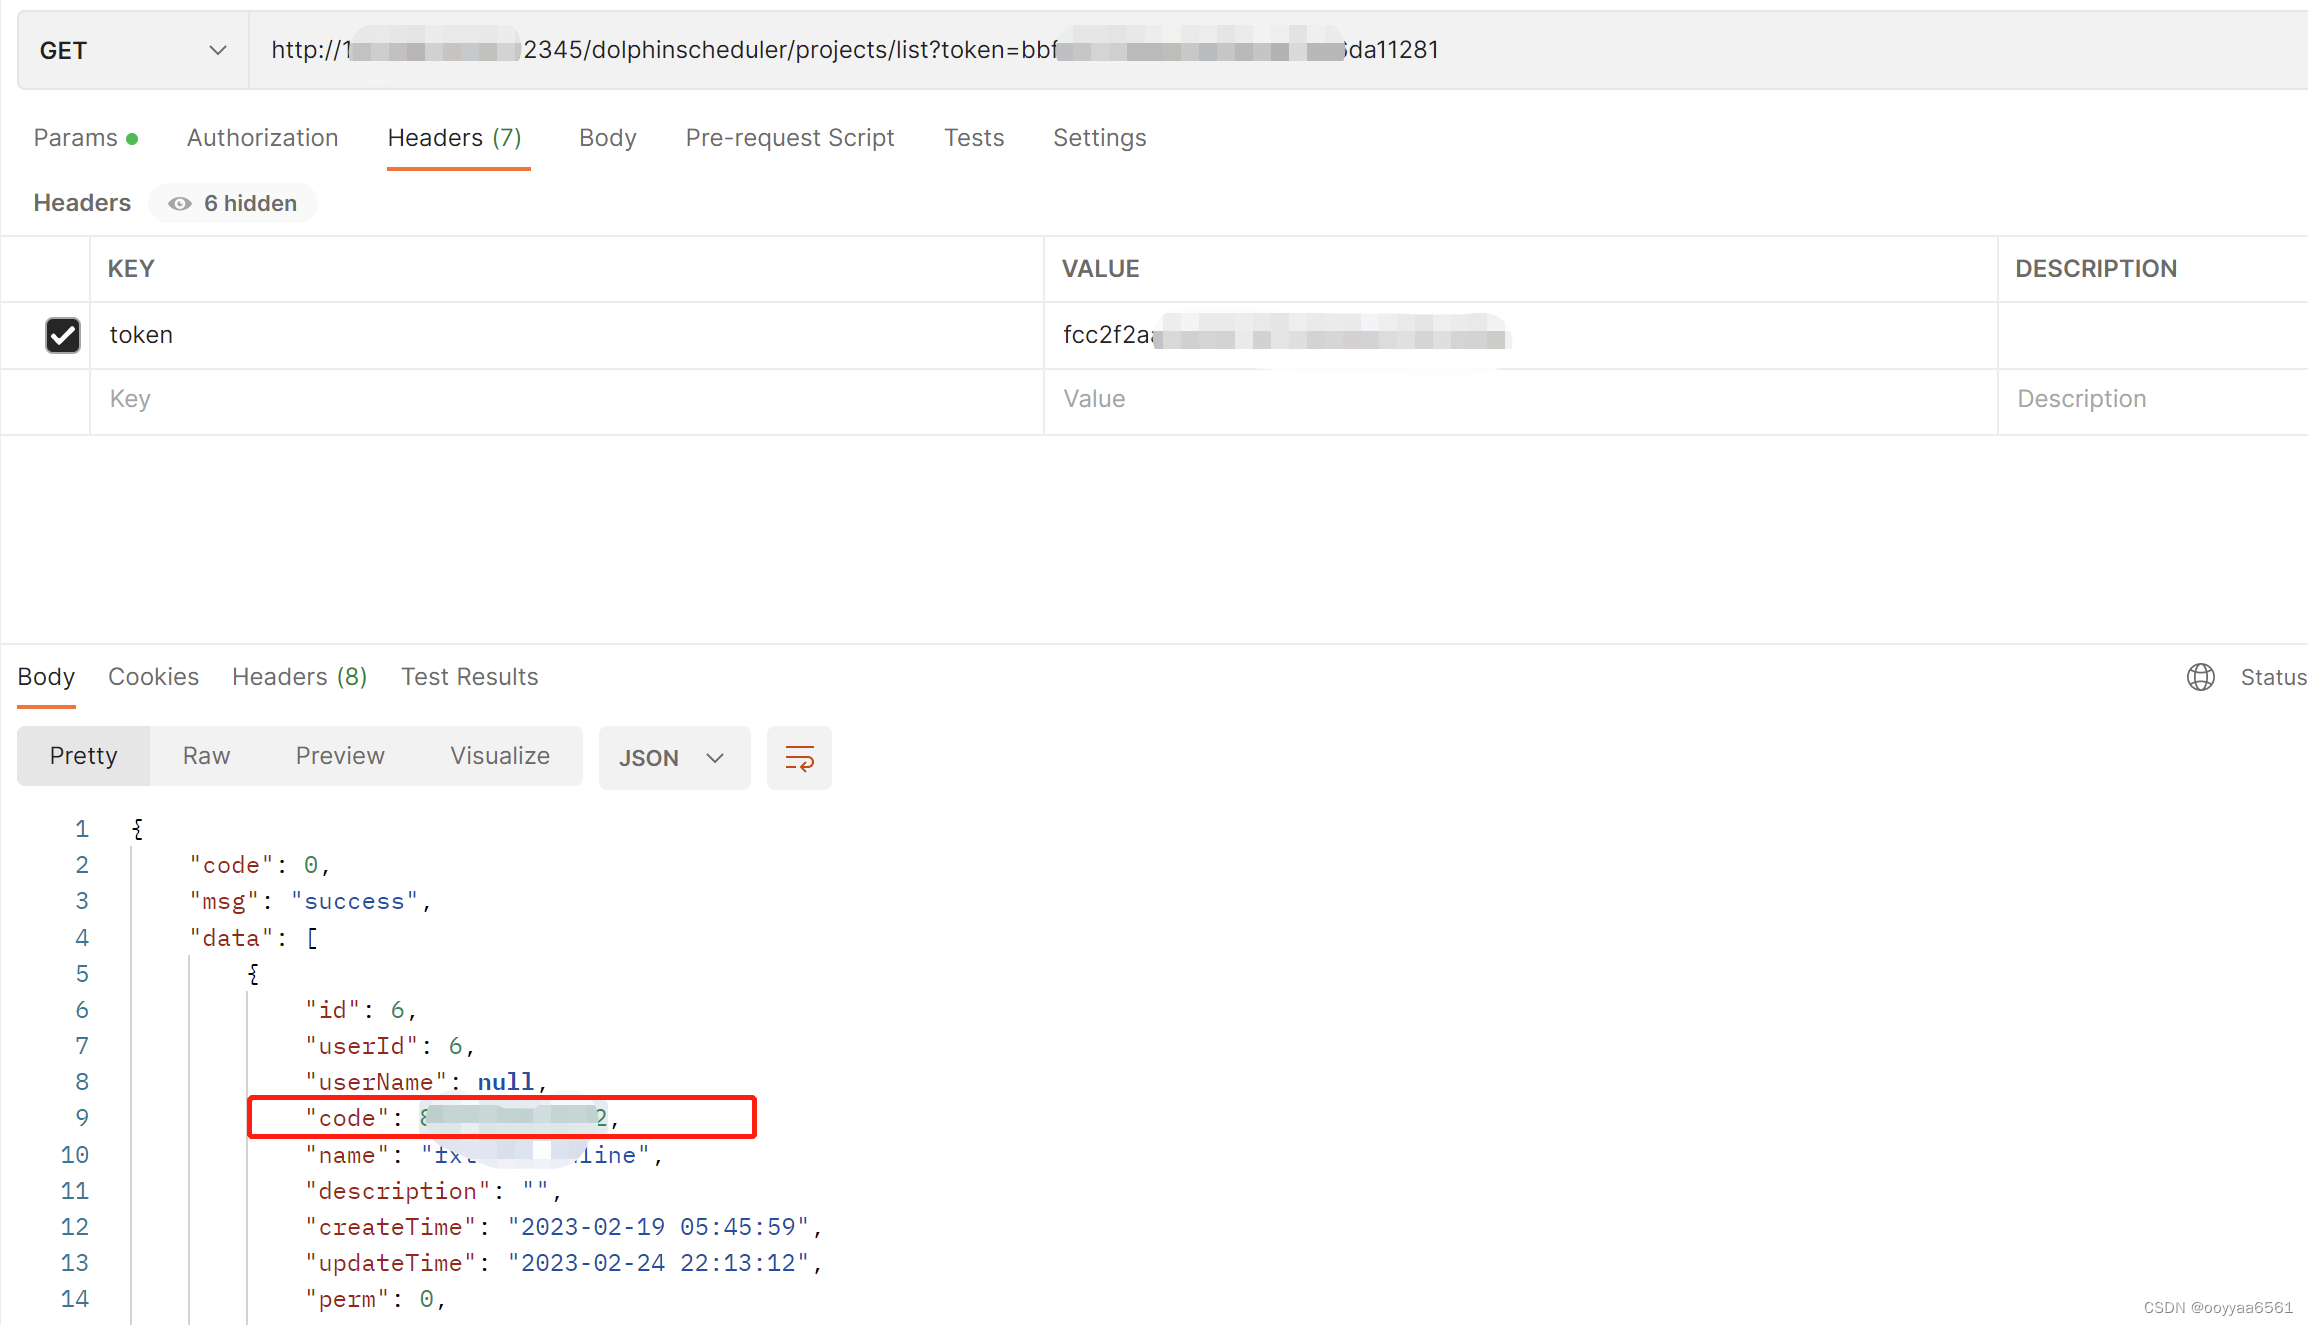Image resolution: width=2308 pixels, height=1325 pixels.
Task: Toggle the token header checkbox
Action: point(62,333)
